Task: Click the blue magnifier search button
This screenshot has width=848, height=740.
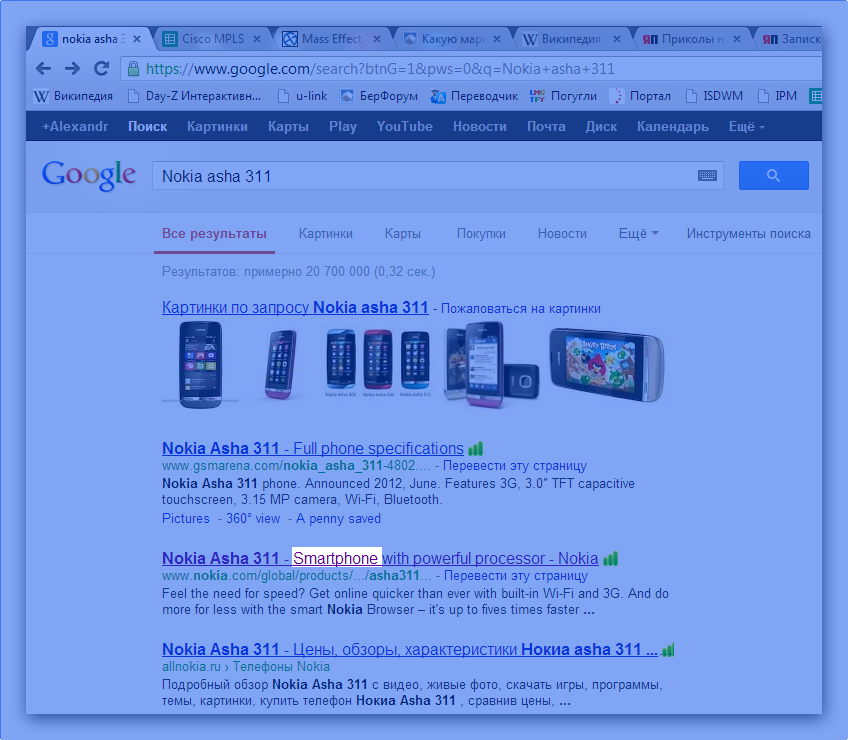Action: pyautogui.click(x=773, y=175)
